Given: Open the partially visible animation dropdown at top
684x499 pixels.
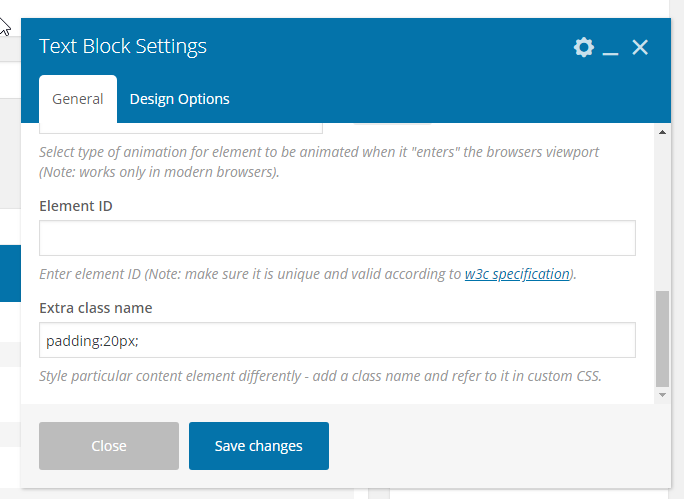Looking at the screenshot, I should [x=181, y=128].
